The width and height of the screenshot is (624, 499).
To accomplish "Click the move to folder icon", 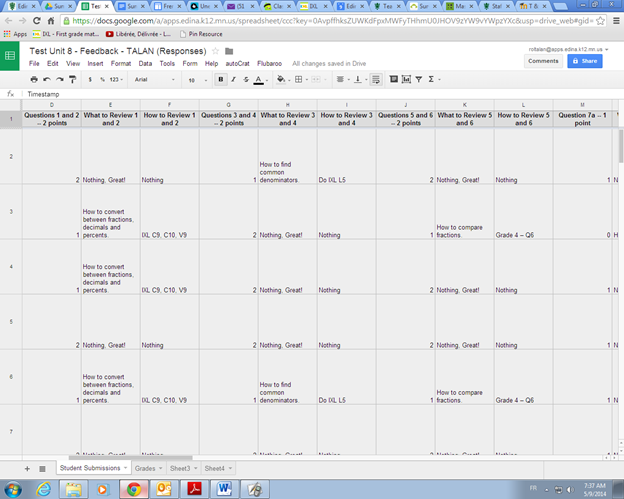I will click(x=229, y=51).
